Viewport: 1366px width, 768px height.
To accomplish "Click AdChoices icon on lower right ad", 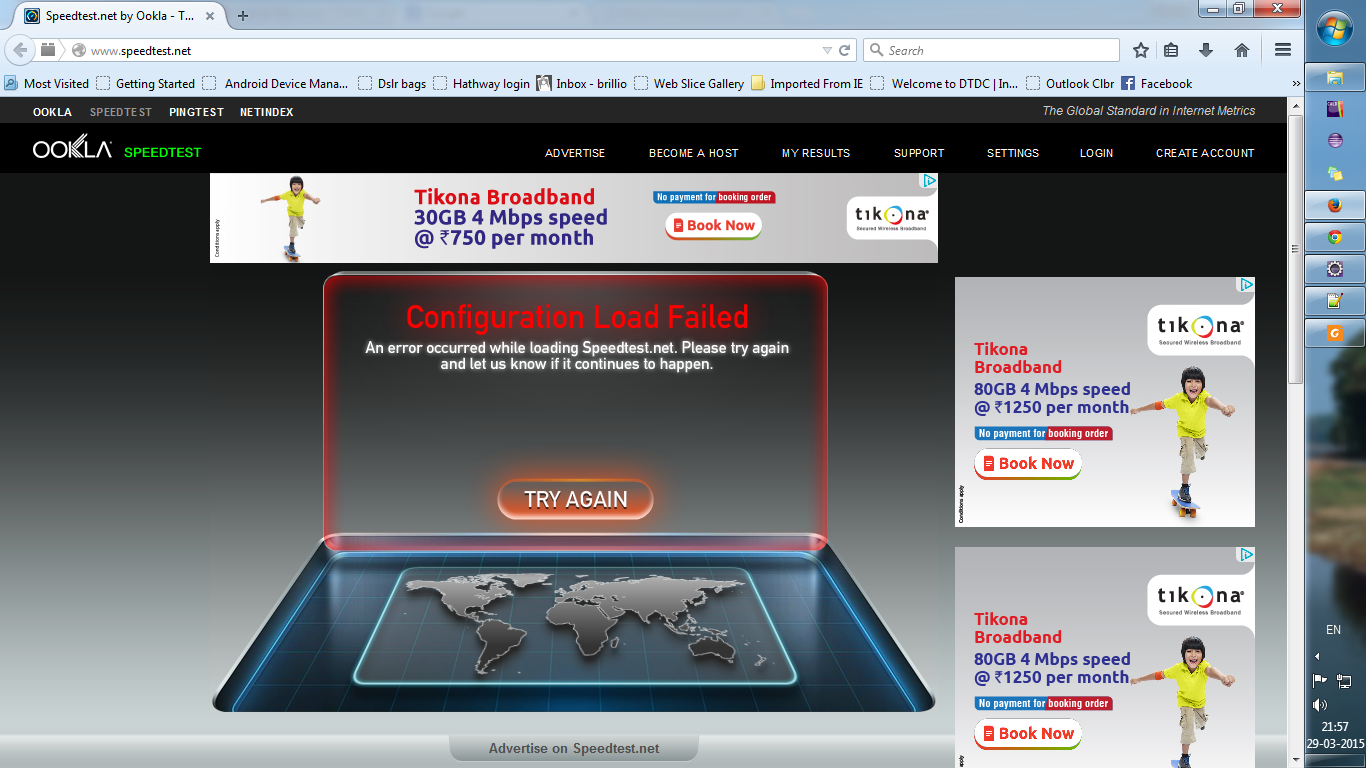I will 1246,555.
